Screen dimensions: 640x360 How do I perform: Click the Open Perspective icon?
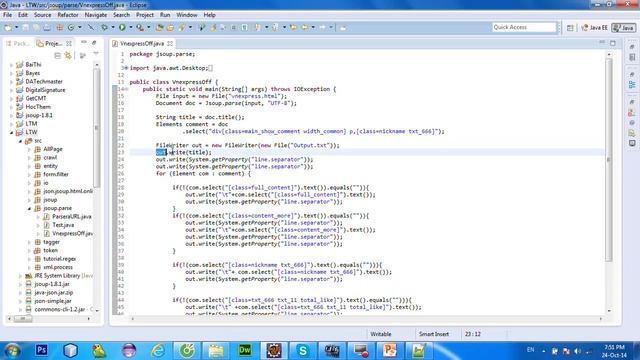click(570, 28)
